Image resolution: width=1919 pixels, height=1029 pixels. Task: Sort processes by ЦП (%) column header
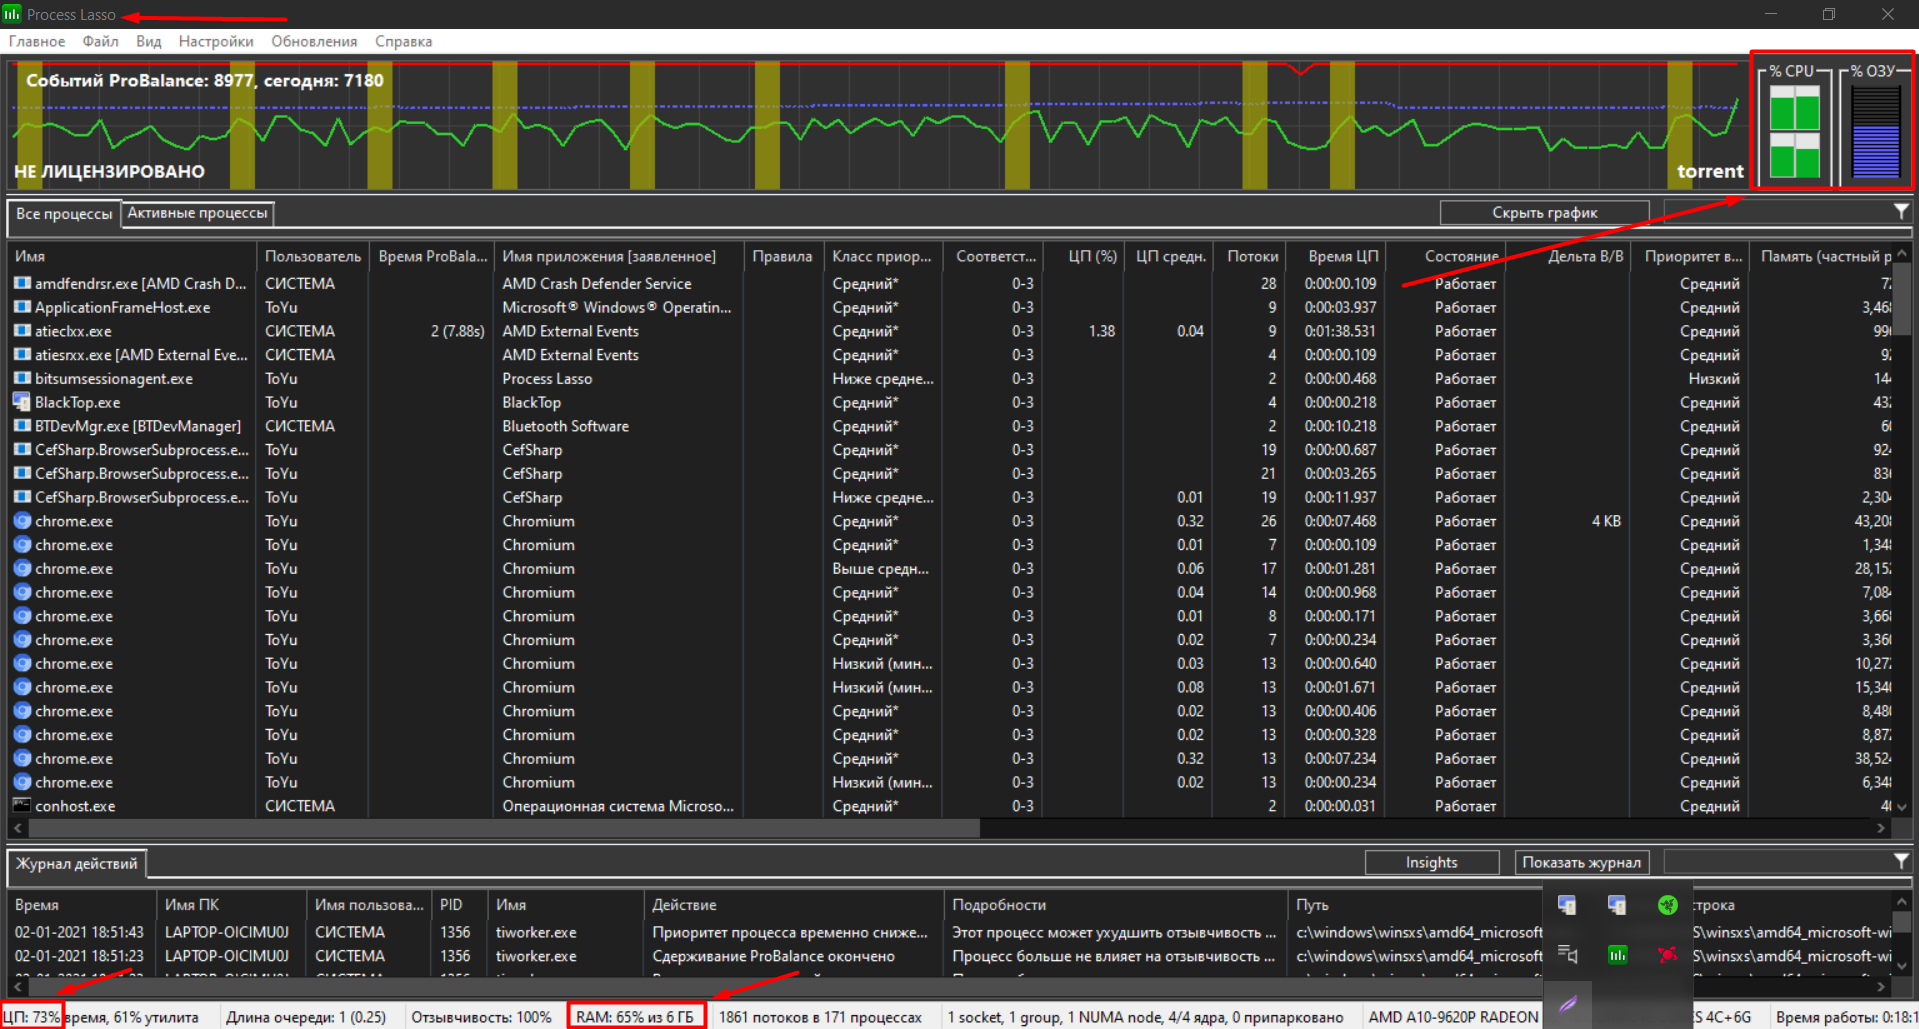click(1092, 256)
